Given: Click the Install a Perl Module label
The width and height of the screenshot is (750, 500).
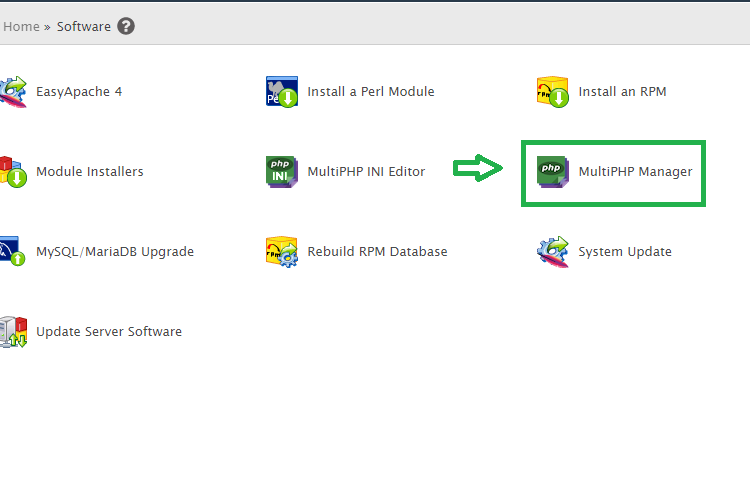Looking at the screenshot, I should (x=371, y=91).
